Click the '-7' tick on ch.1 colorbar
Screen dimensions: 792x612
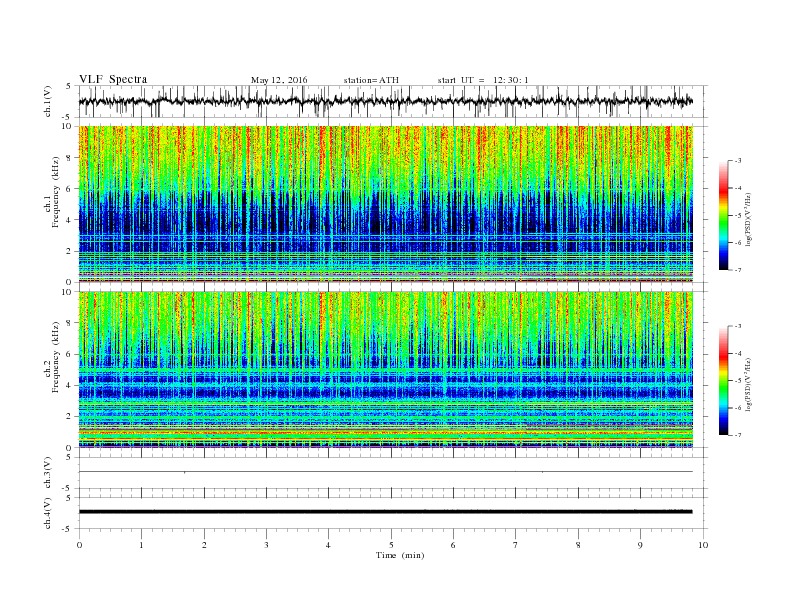pos(738,270)
